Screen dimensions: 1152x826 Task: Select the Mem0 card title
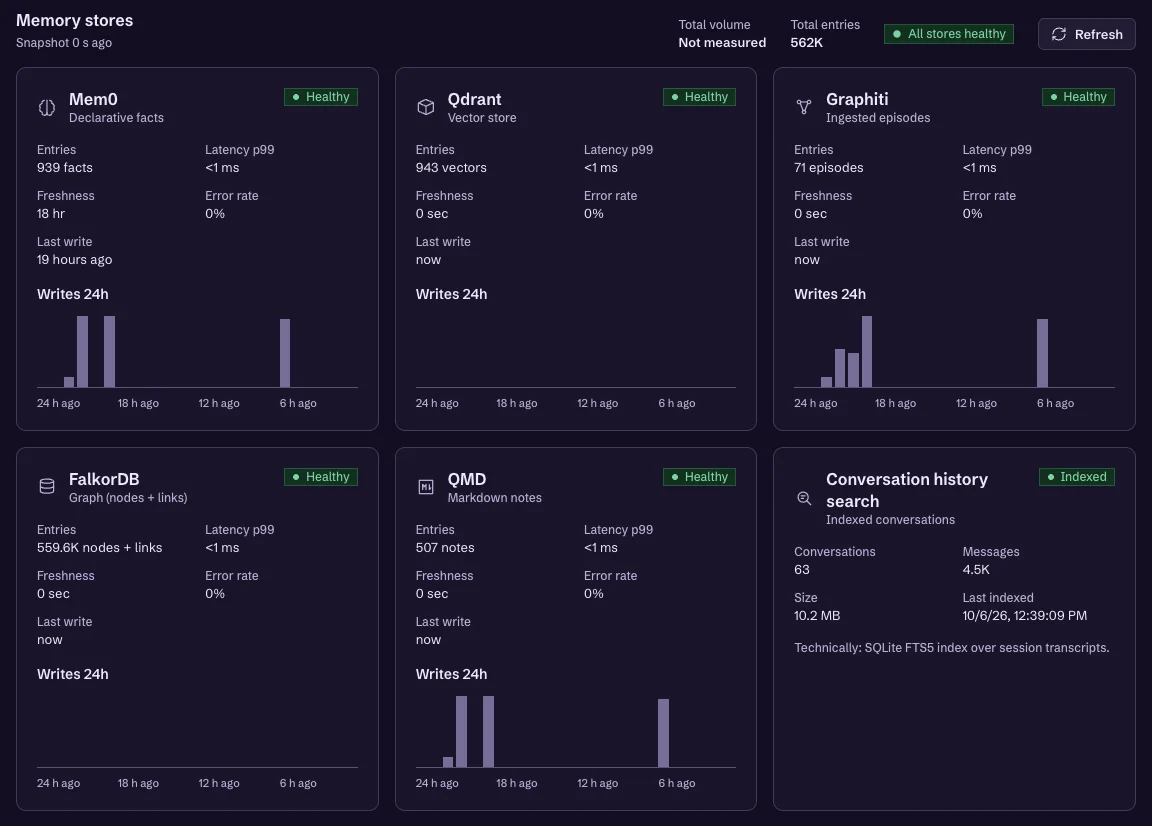tap(93, 99)
